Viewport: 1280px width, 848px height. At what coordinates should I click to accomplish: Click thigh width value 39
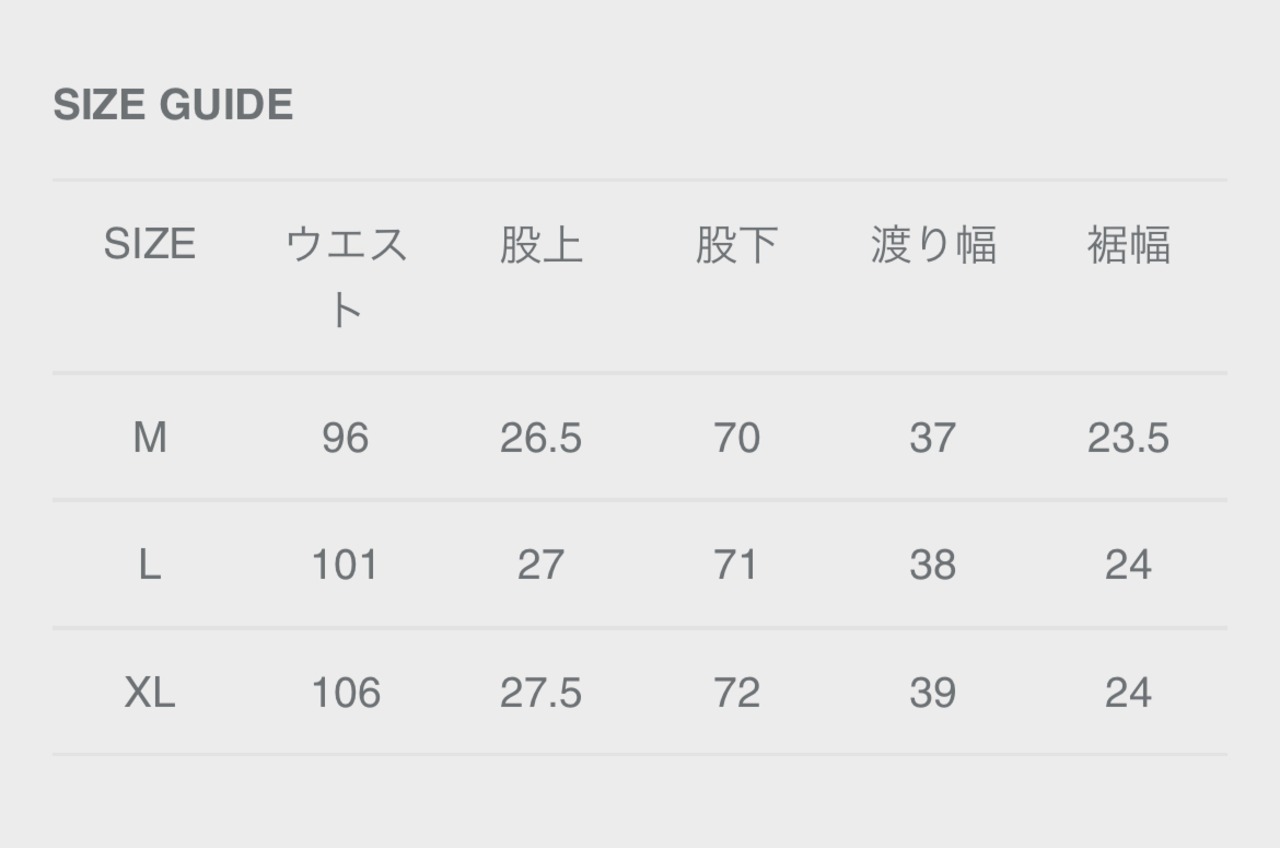(933, 692)
